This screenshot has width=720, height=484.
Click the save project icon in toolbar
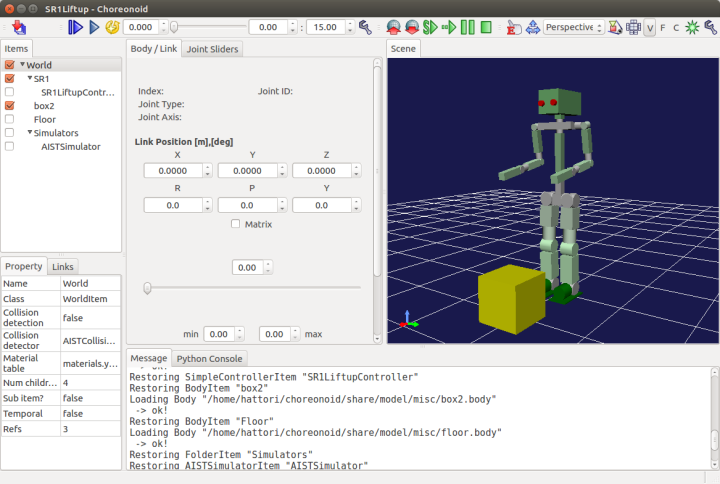pyautogui.click(x=19, y=27)
